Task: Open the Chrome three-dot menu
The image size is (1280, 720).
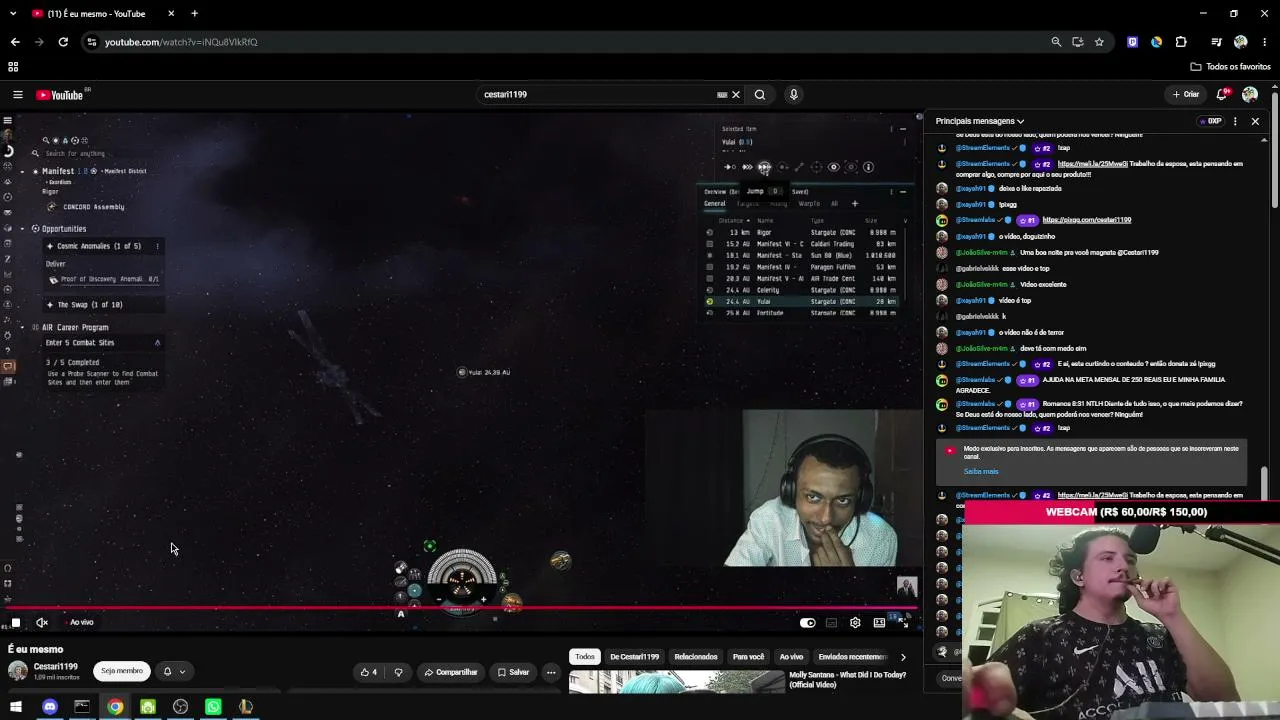Action: pos(1265,42)
